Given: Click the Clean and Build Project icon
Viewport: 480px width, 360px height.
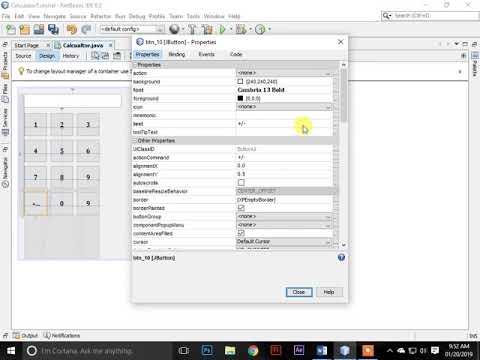Looking at the screenshot, I should (207, 30).
